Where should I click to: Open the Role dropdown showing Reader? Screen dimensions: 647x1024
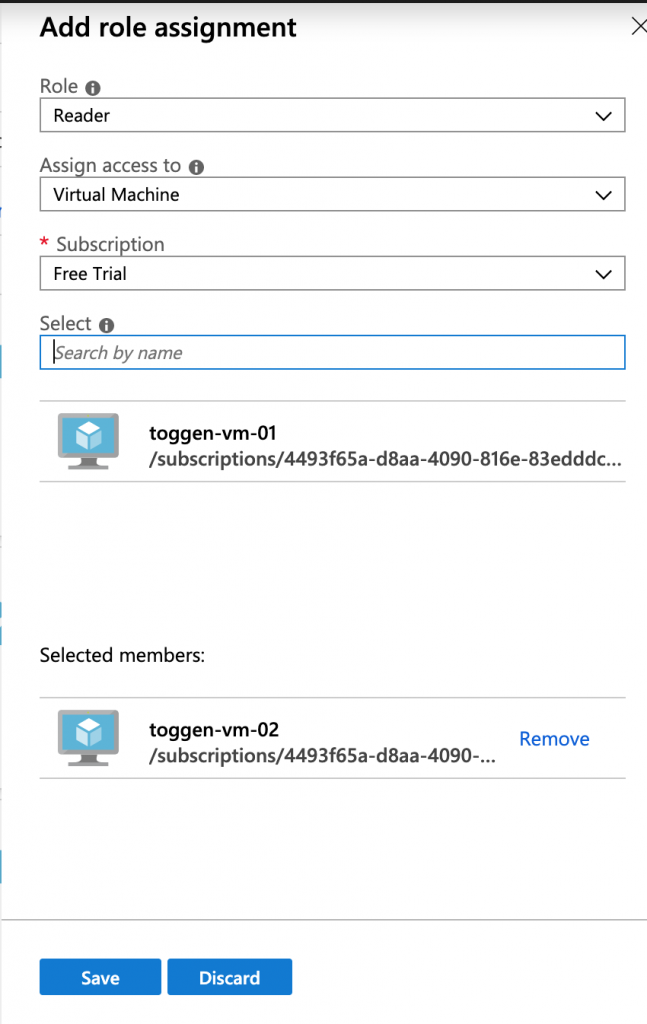(332, 115)
